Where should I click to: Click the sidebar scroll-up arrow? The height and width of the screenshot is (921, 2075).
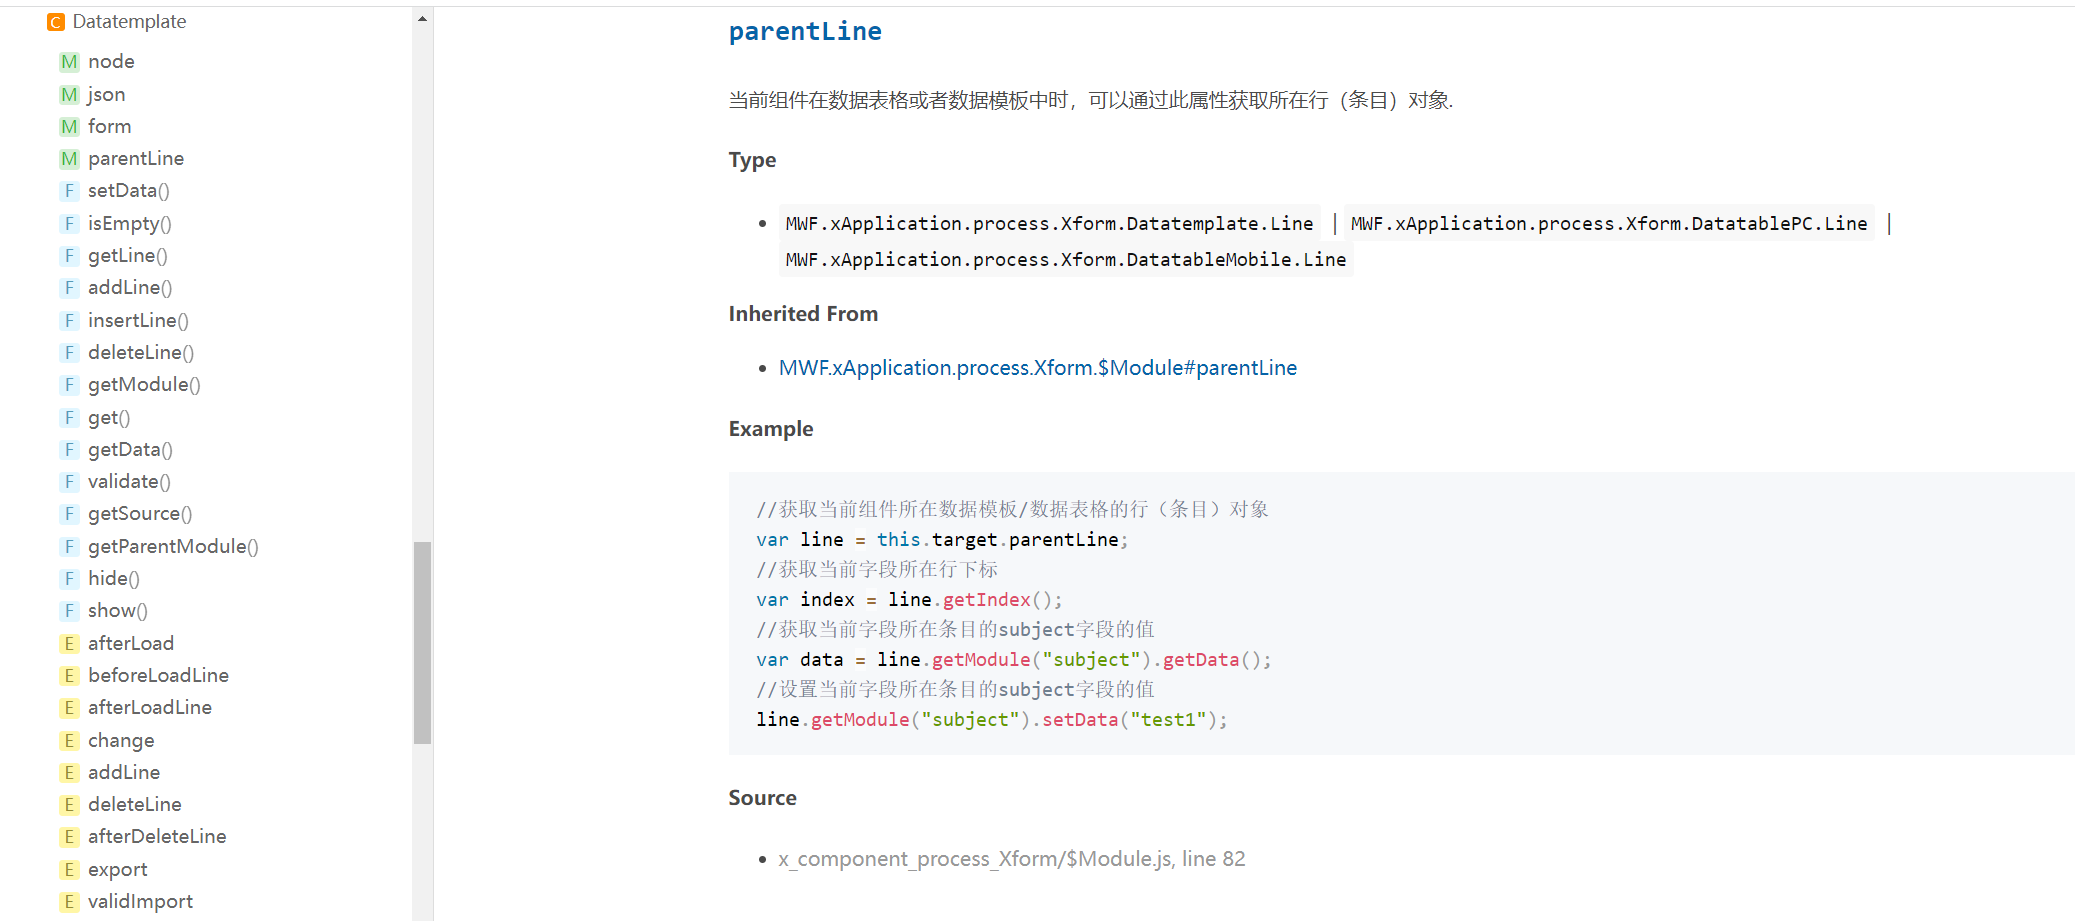[x=422, y=18]
